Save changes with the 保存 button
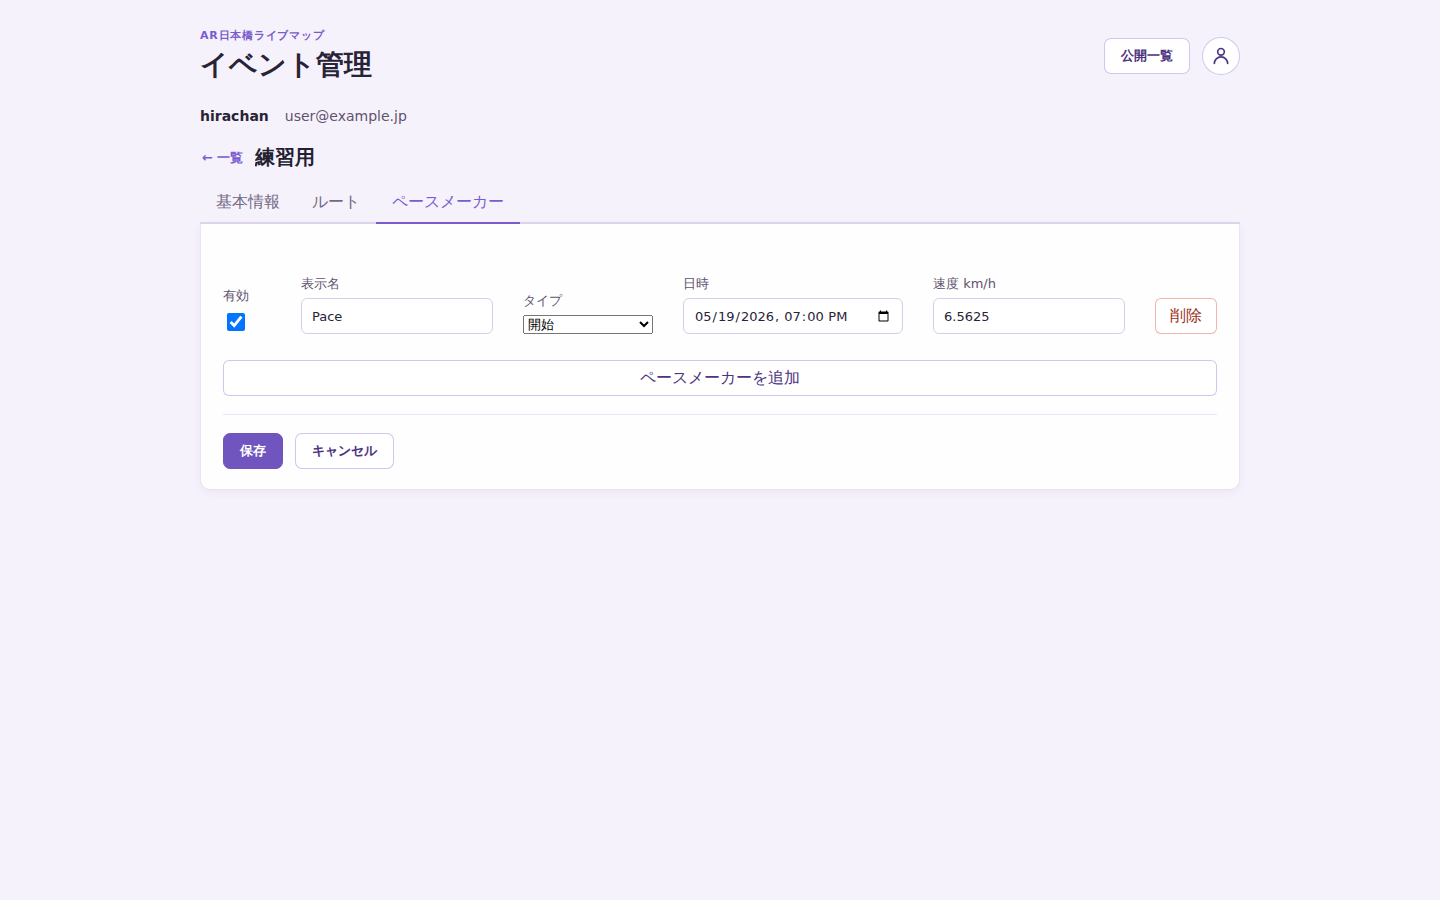This screenshot has width=1440, height=900. pyautogui.click(x=253, y=451)
